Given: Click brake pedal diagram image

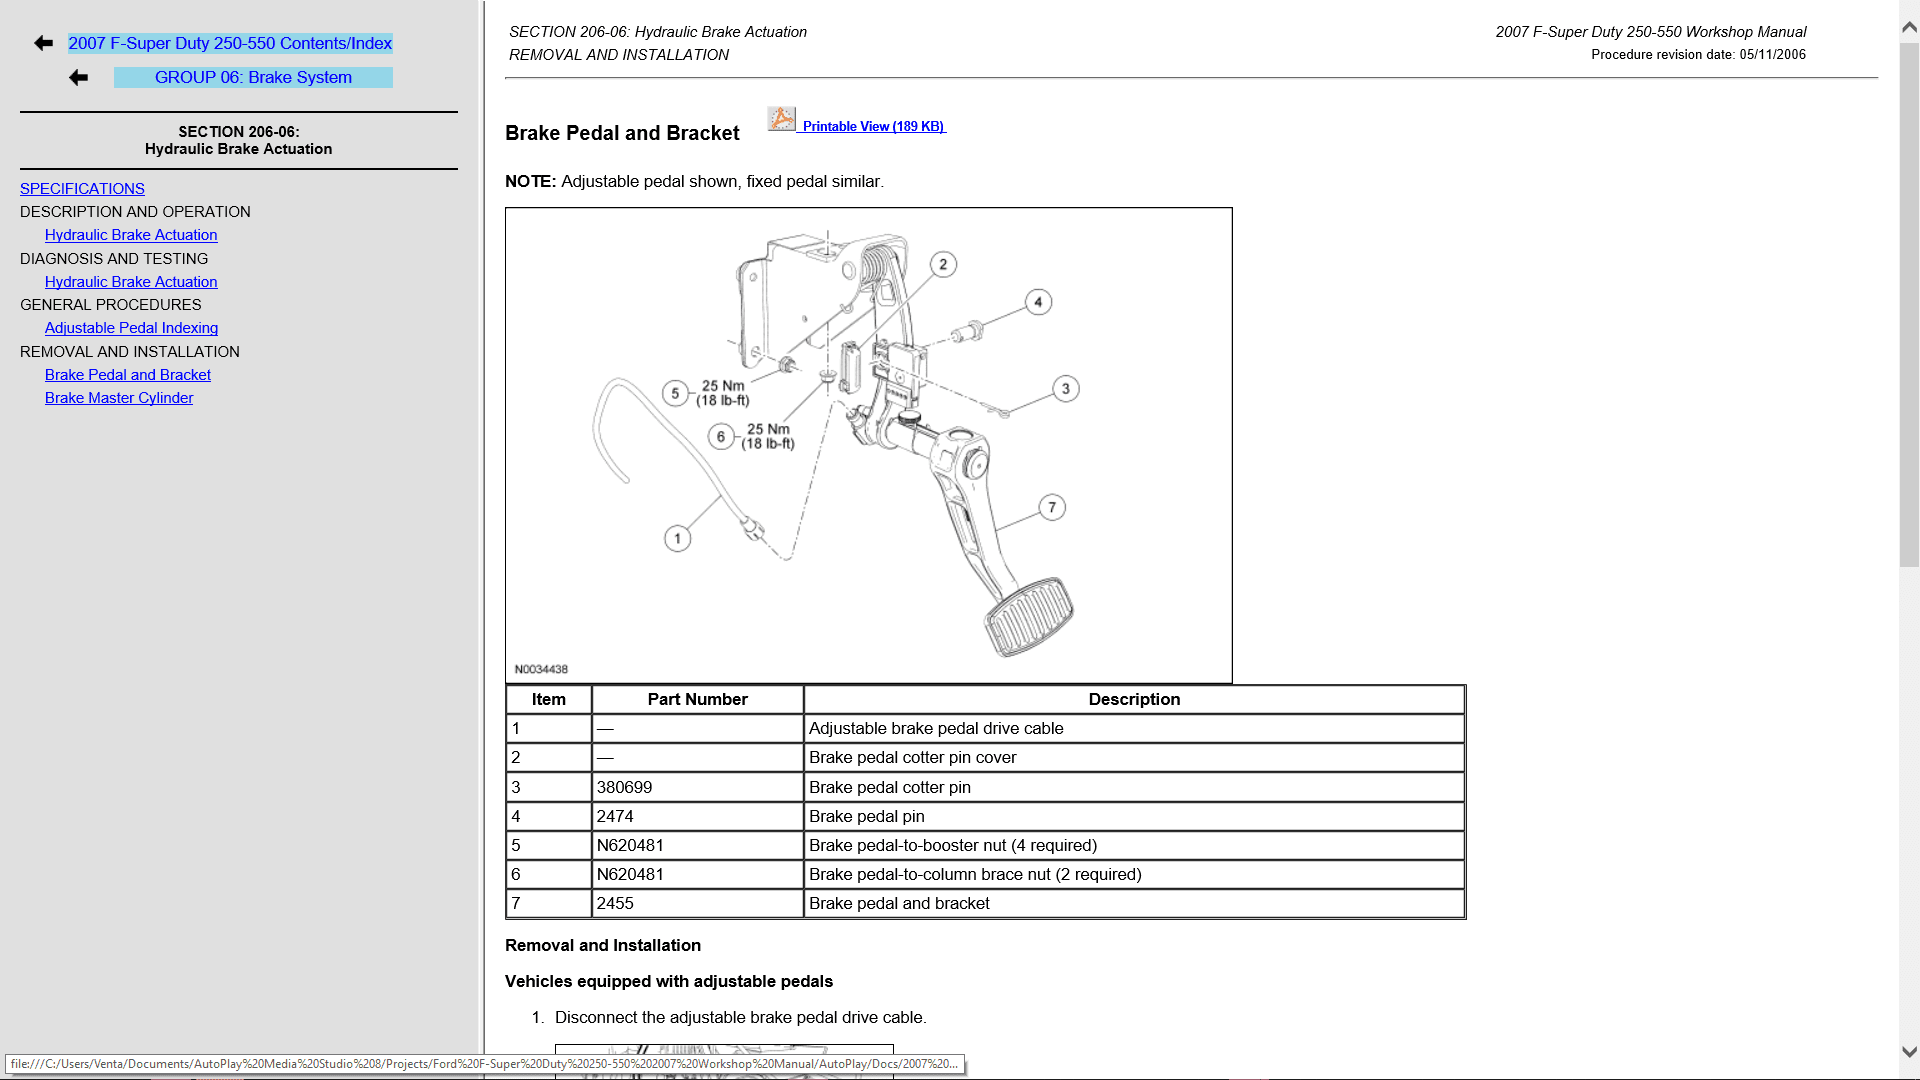Looking at the screenshot, I should coord(868,445).
